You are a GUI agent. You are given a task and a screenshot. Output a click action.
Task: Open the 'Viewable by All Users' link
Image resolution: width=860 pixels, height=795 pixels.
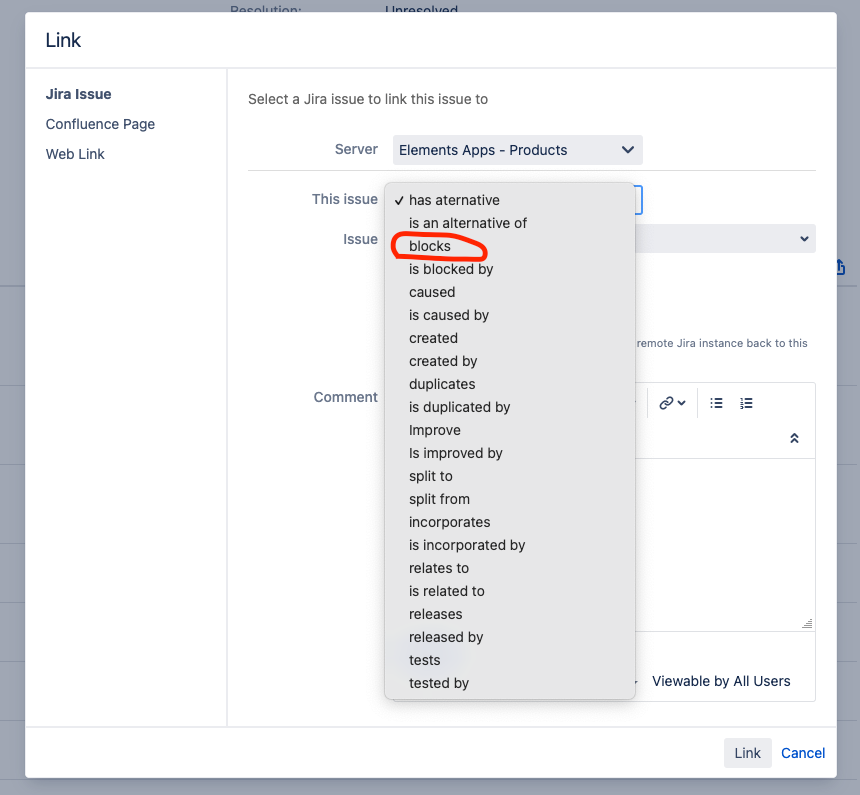[x=721, y=680]
